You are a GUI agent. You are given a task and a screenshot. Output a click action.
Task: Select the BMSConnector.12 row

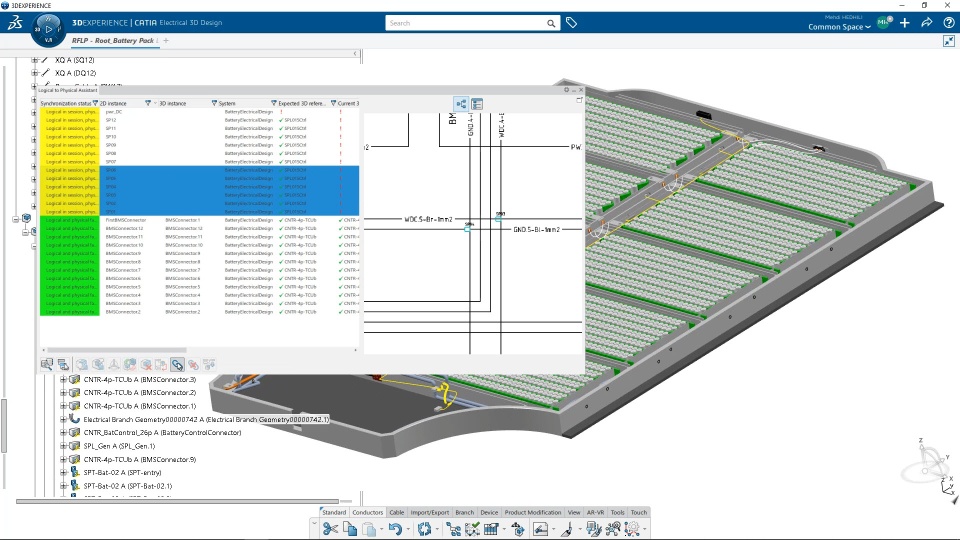point(199,228)
